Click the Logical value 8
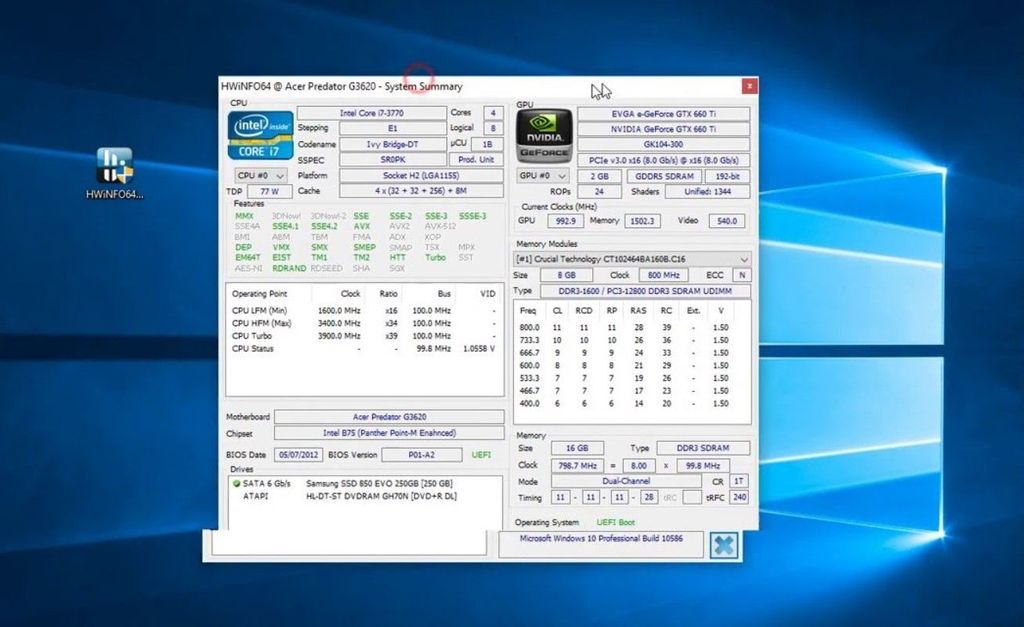The height and width of the screenshot is (627, 1024). 493,128
